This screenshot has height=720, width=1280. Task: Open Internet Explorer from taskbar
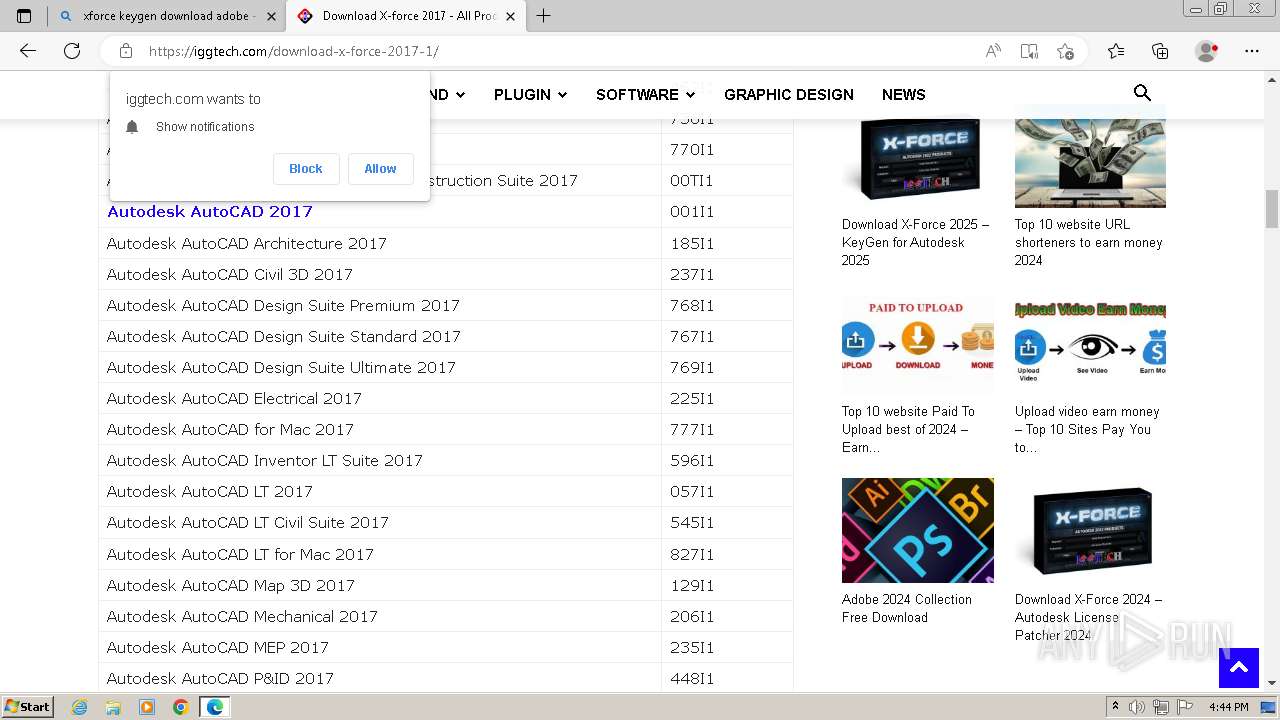pos(80,707)
